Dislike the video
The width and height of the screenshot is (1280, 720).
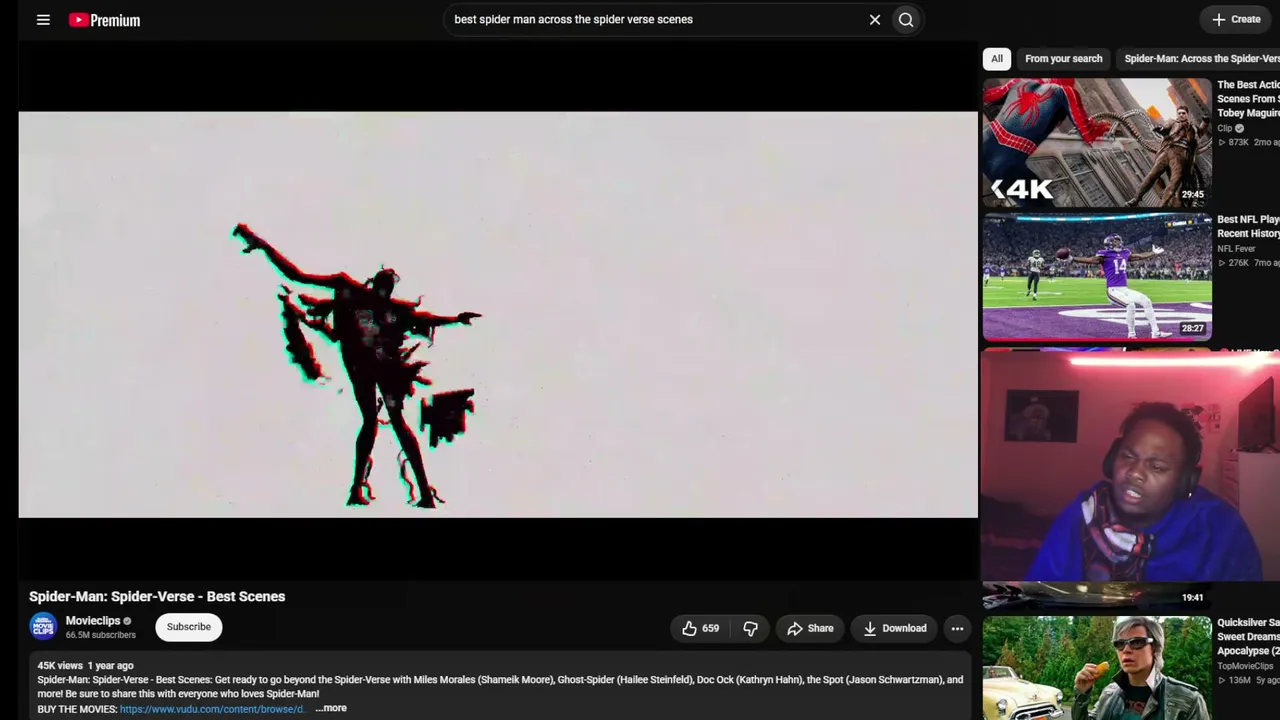click(x=751, y=628)
